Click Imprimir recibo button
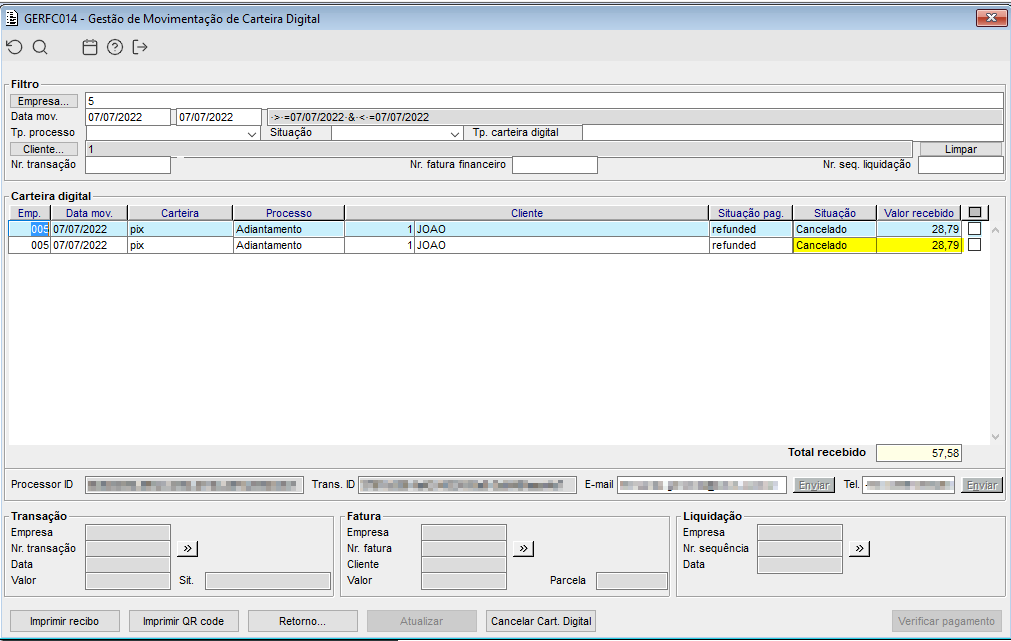Screen dimensions: 1011x641 pos(64,621)
